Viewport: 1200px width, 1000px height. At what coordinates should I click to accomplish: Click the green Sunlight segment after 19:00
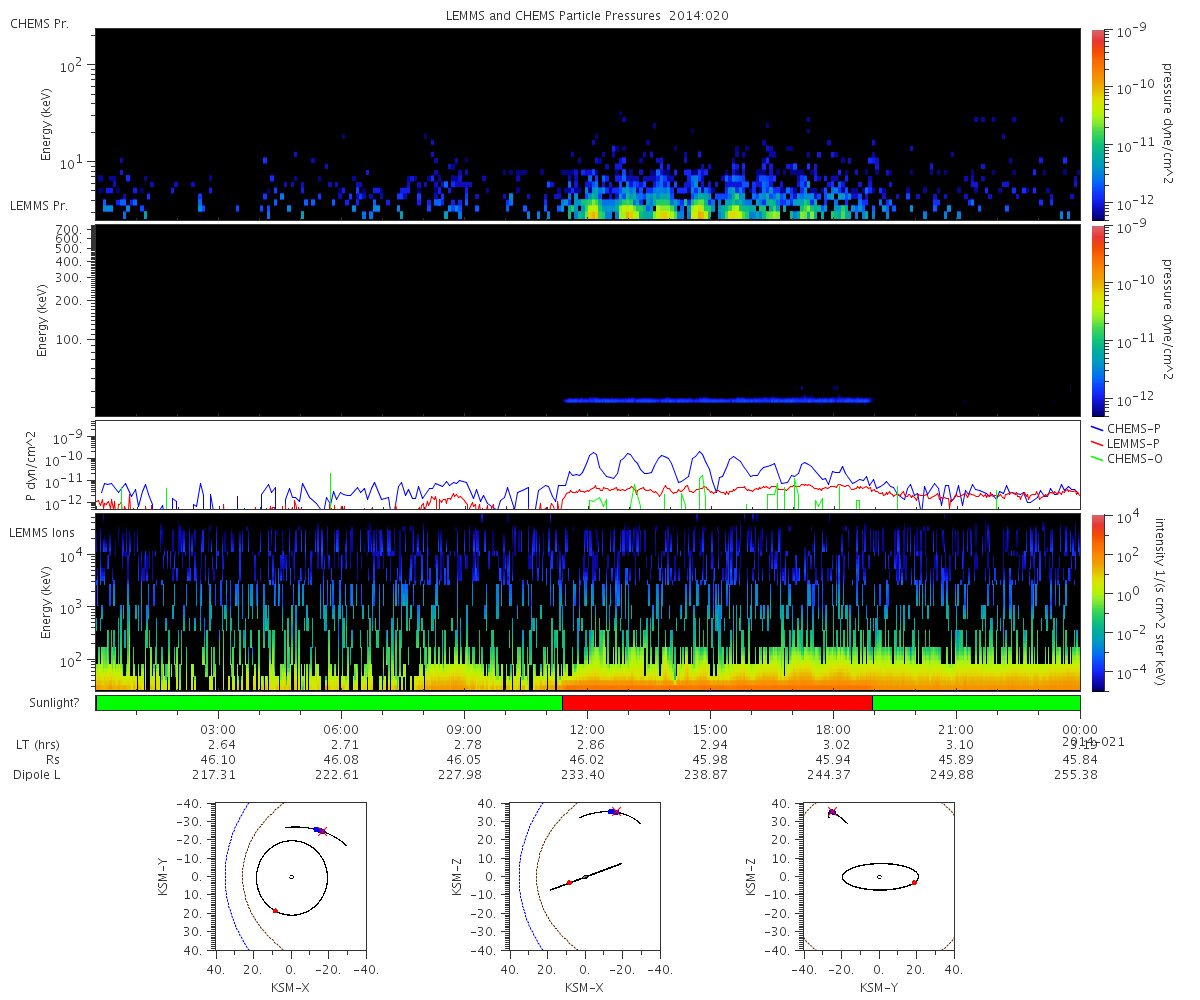tap(976, 703)
